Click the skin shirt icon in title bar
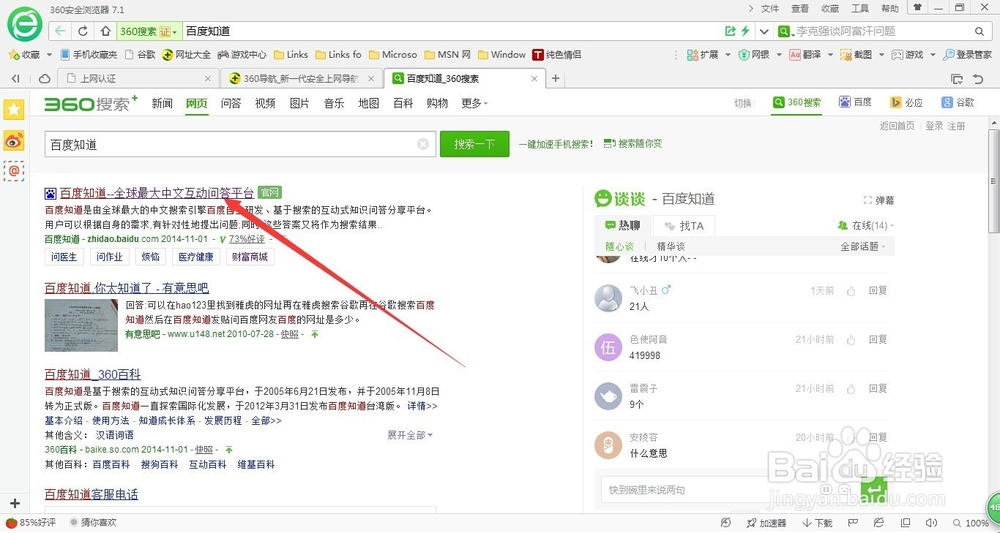The width and height of the screenshot is (1000, 533). [x=917, y=8]
